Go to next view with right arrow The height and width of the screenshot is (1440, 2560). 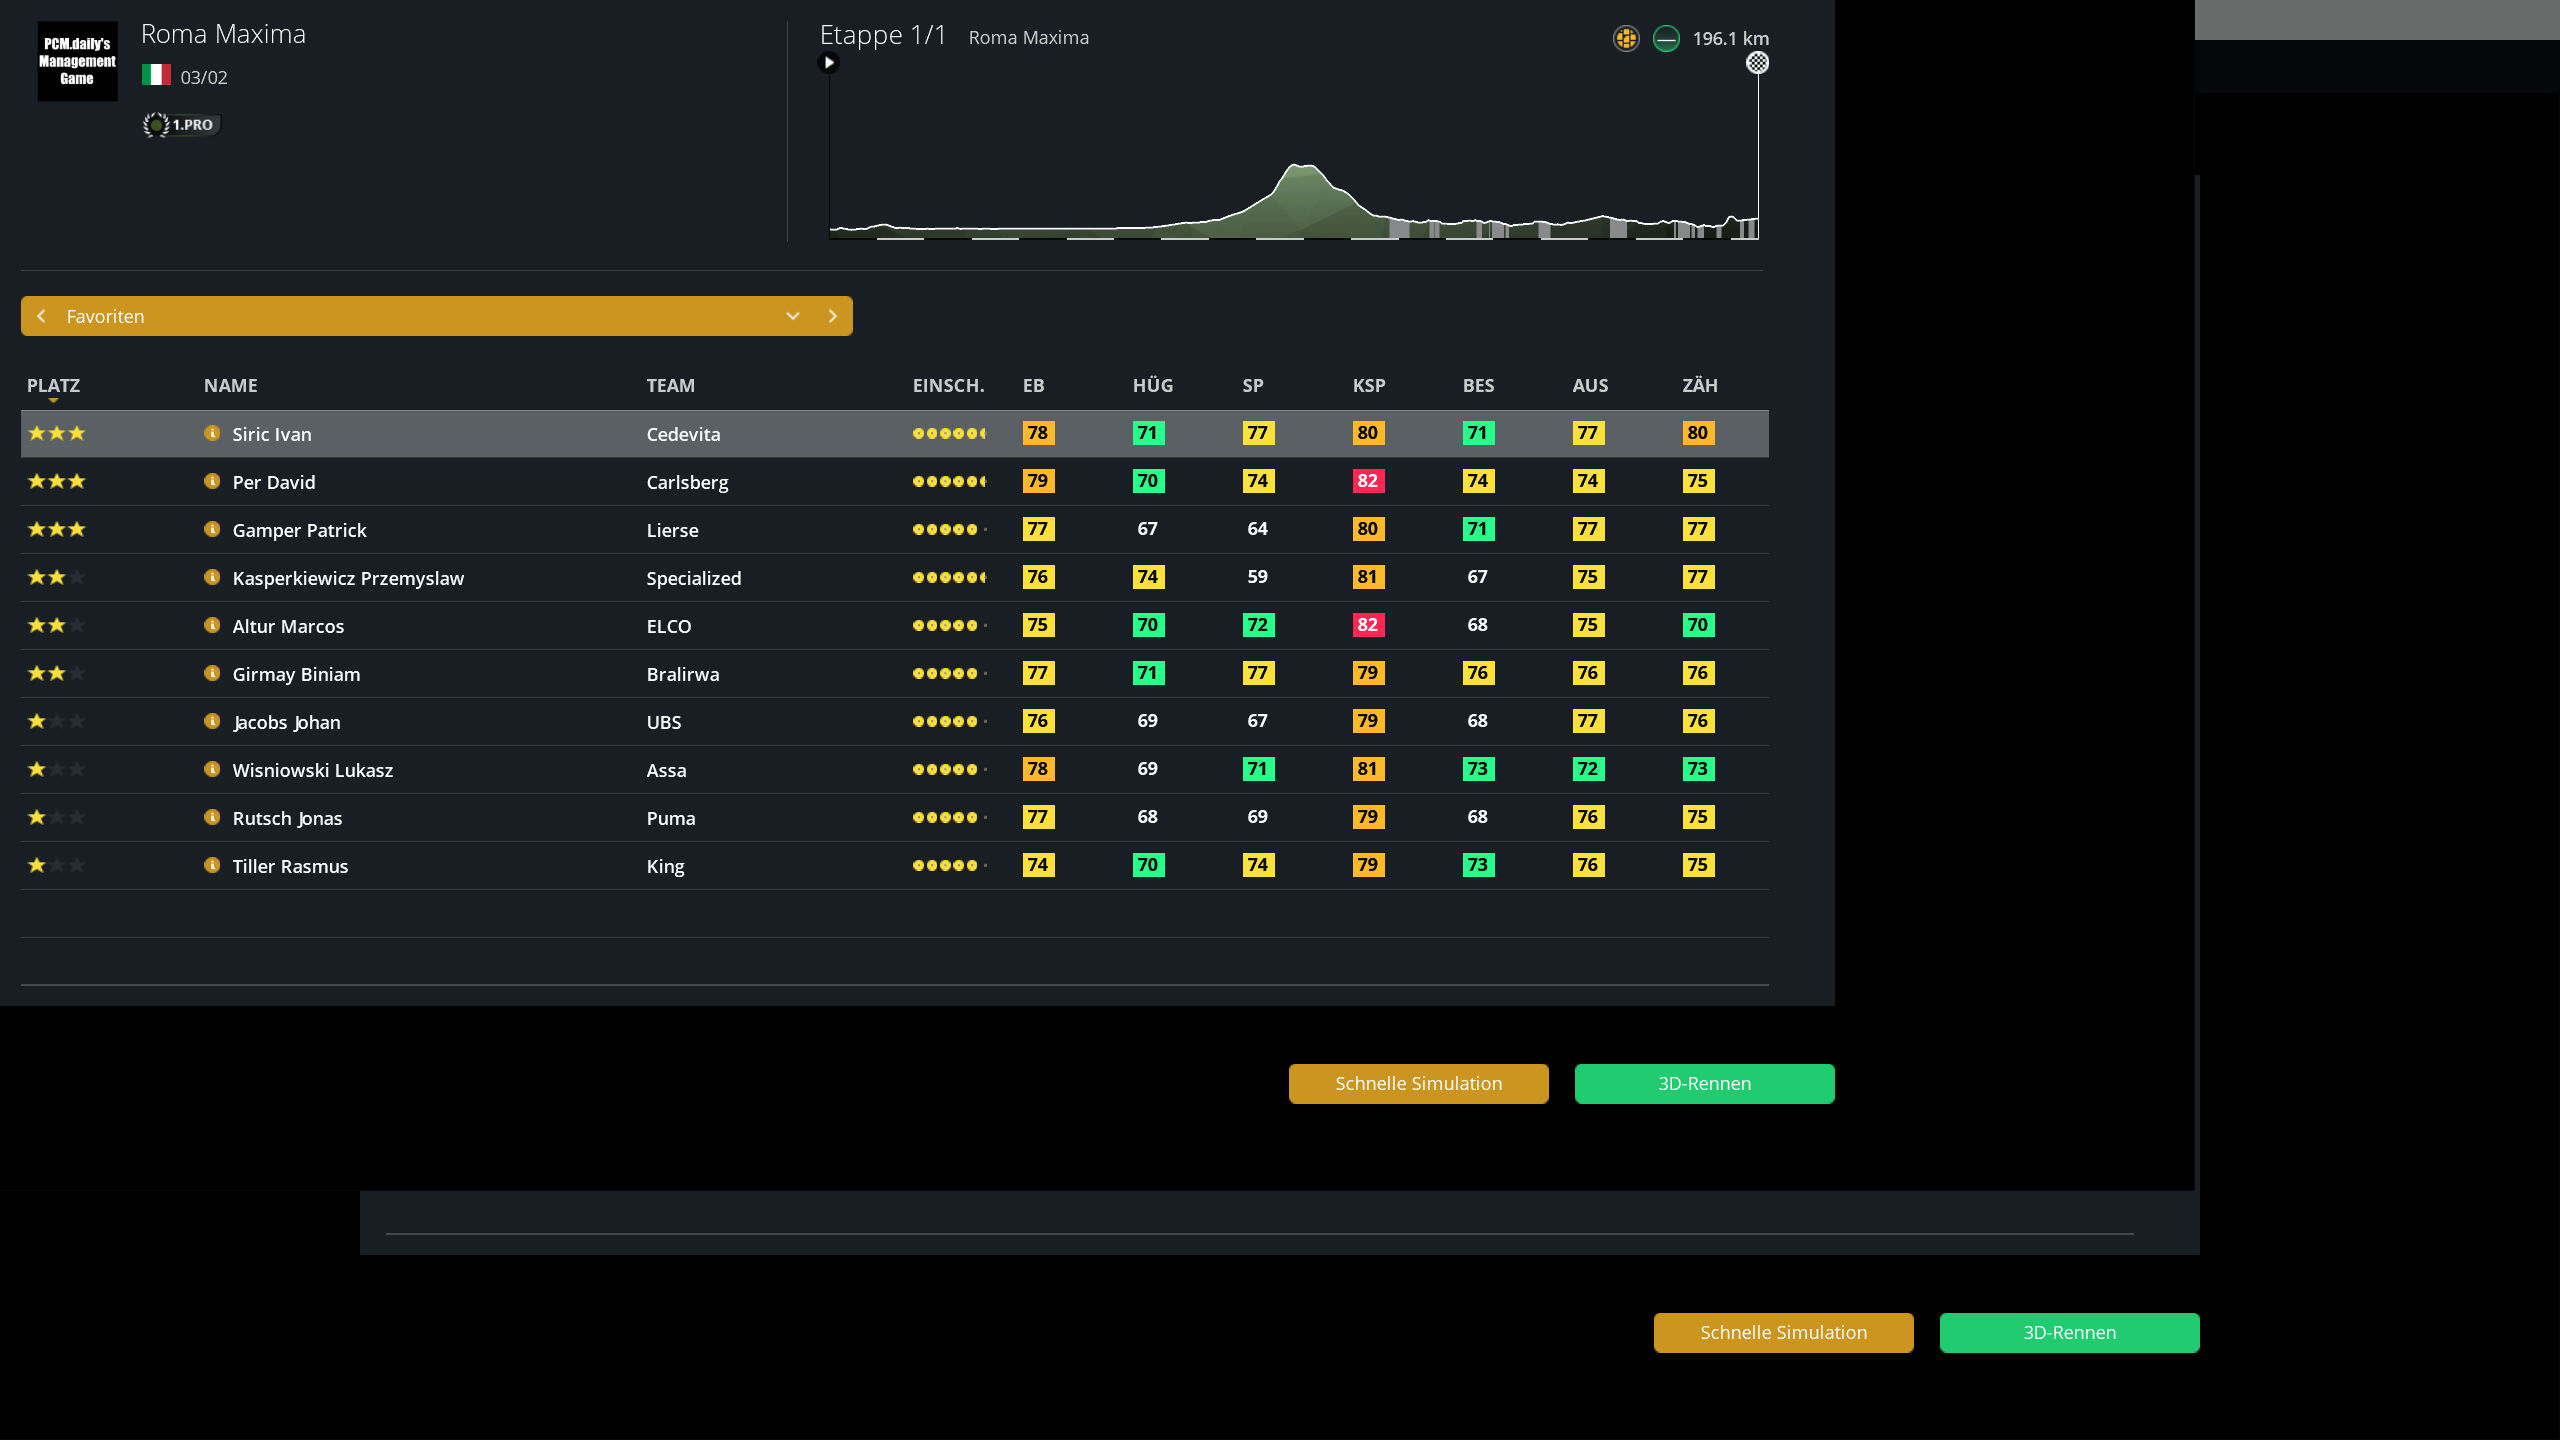(833, 316)
